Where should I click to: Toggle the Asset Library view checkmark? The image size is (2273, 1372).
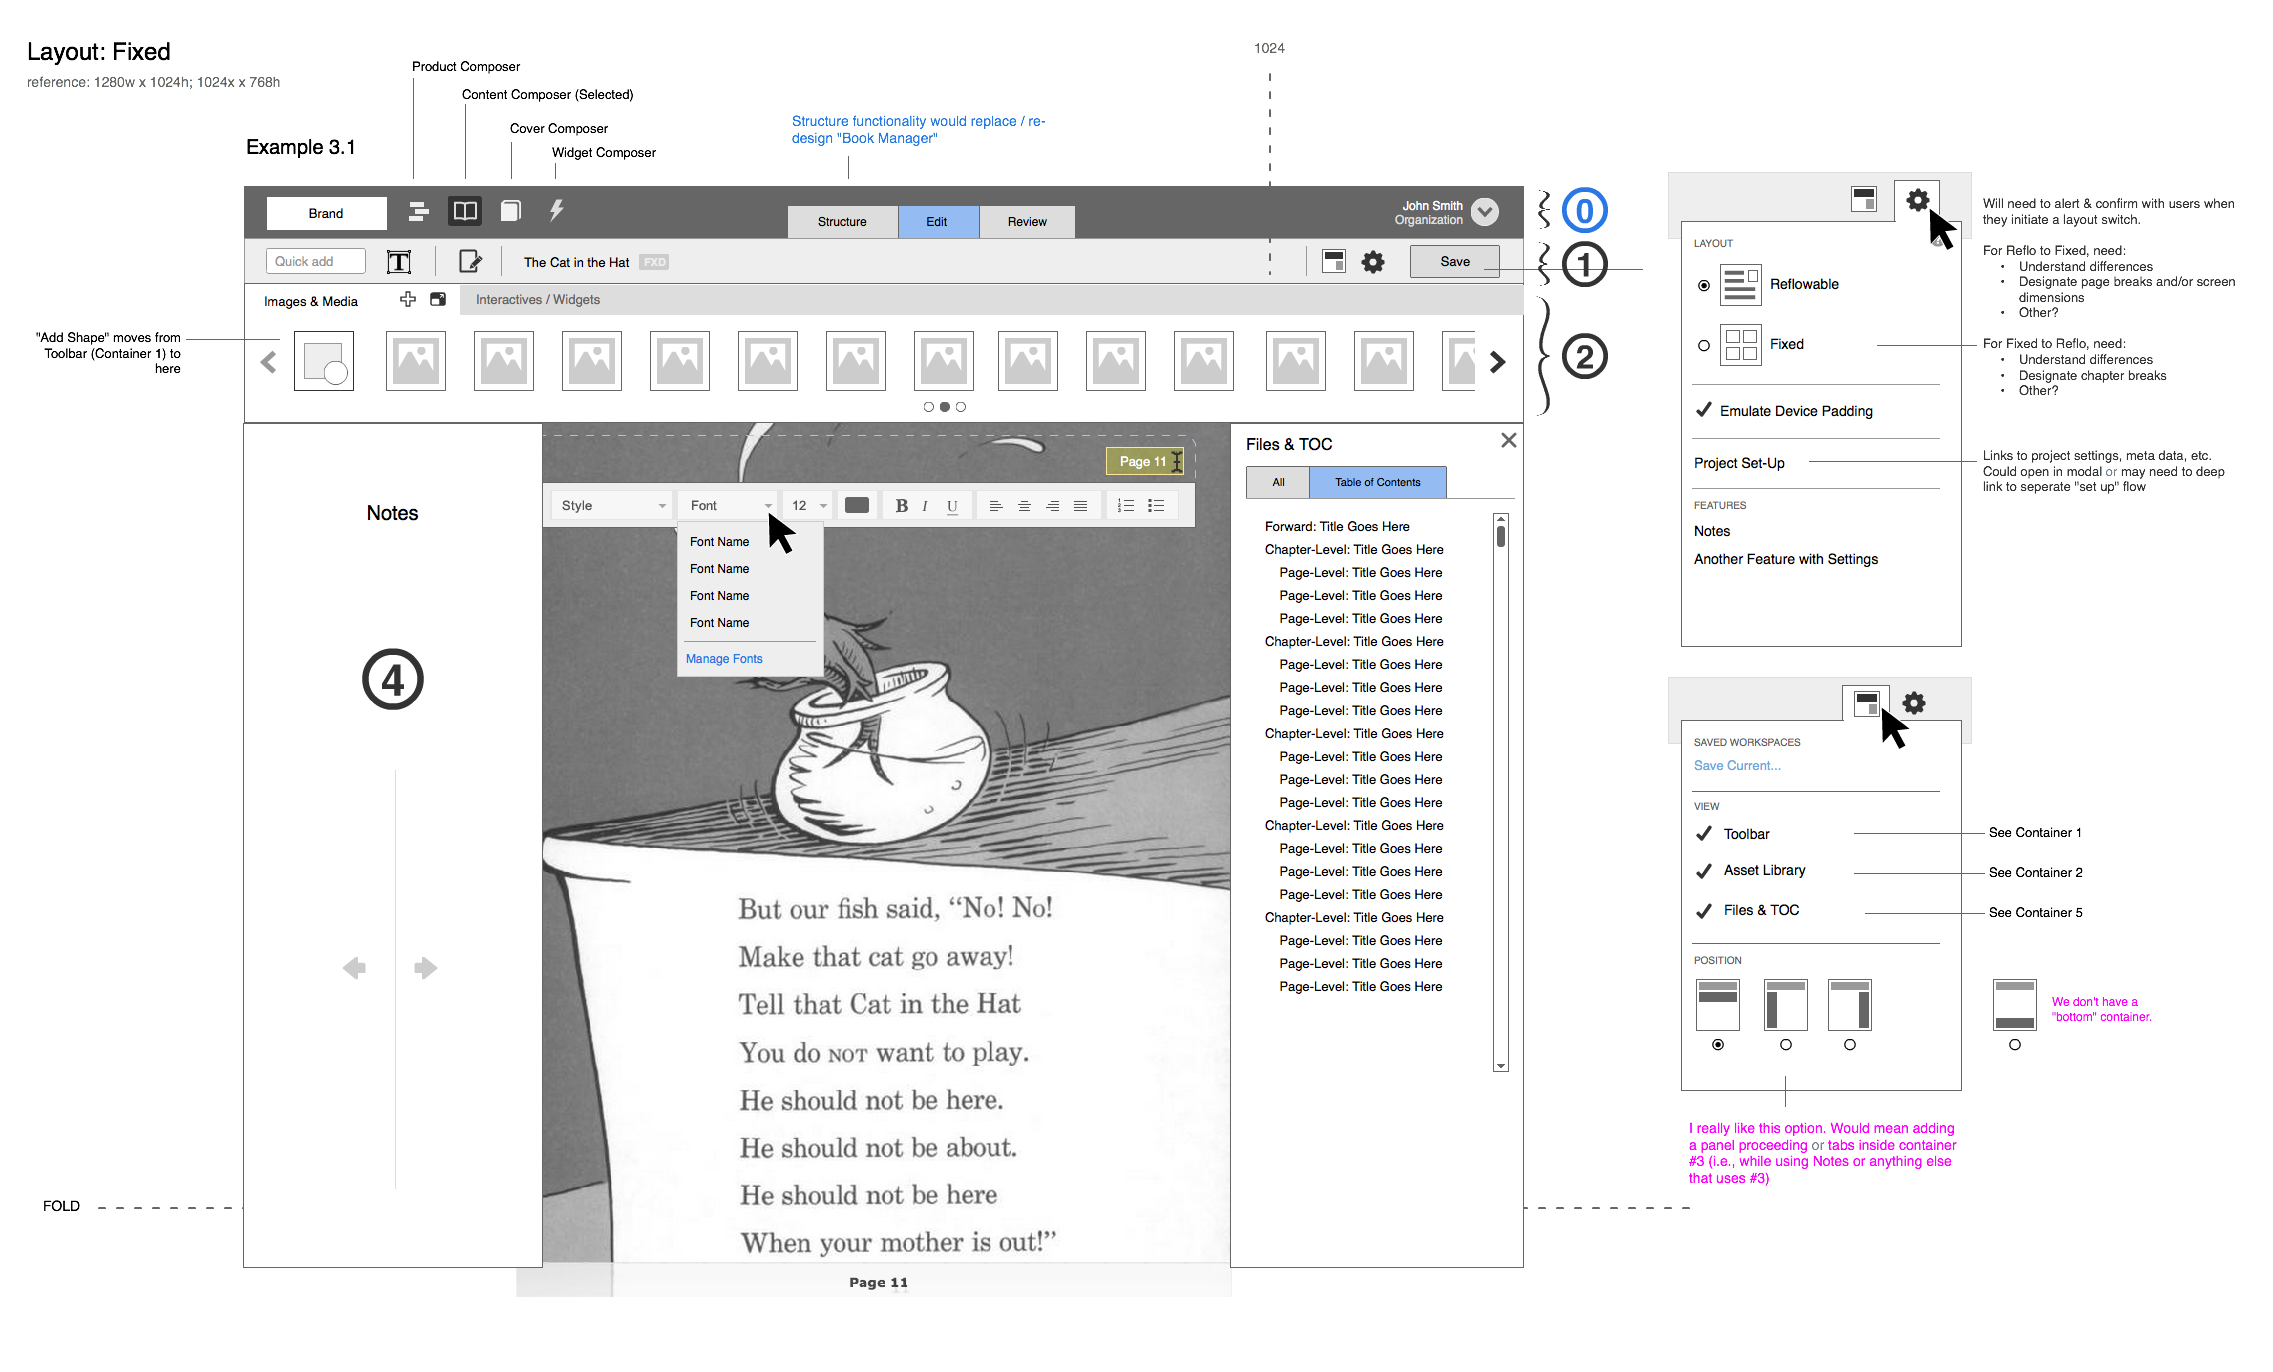pyautogui.click(x=1704, y=871)
